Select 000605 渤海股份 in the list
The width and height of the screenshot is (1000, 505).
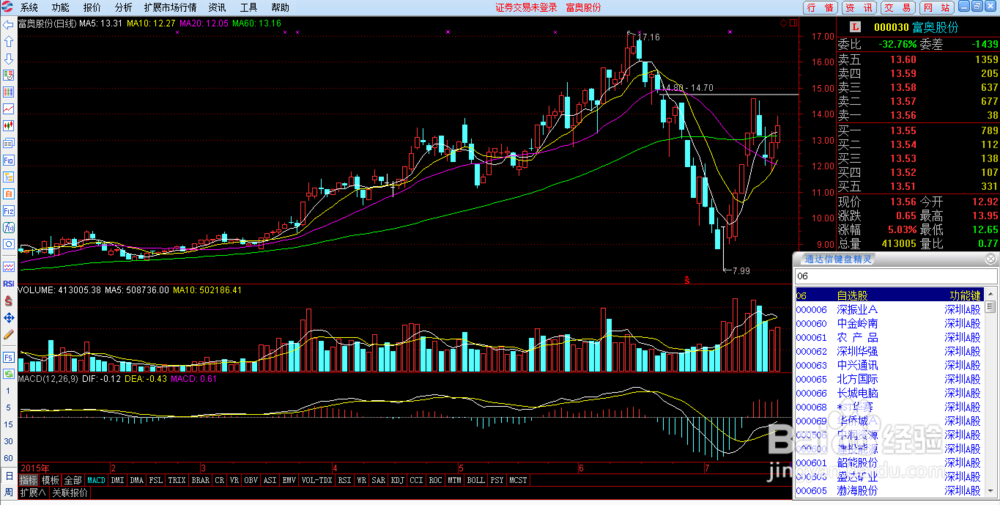pyautogui.click(x=890, y=490)
